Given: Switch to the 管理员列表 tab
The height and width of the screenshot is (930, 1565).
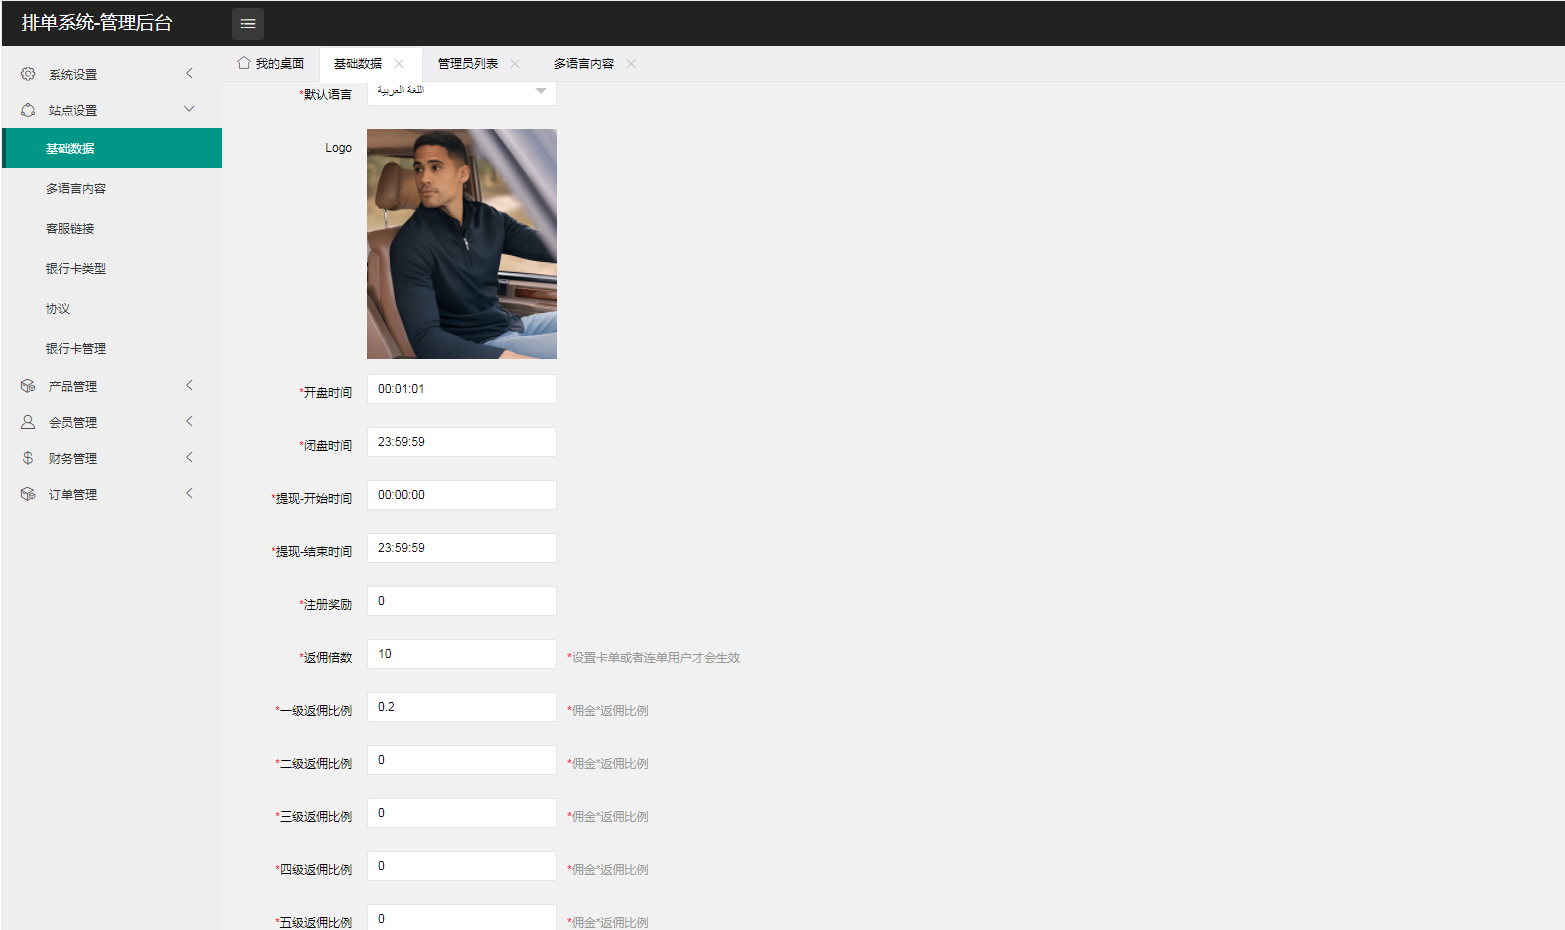Looking at the screenshot, I should pos(467,63).
